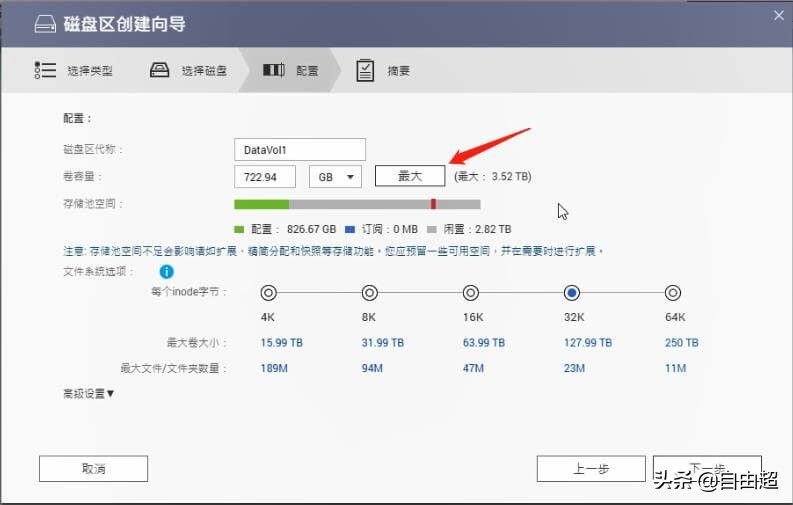The height and width of the screenshot is (505, 793).
Task: Click the 配置 step icon
Action: [x=273, y=70]
